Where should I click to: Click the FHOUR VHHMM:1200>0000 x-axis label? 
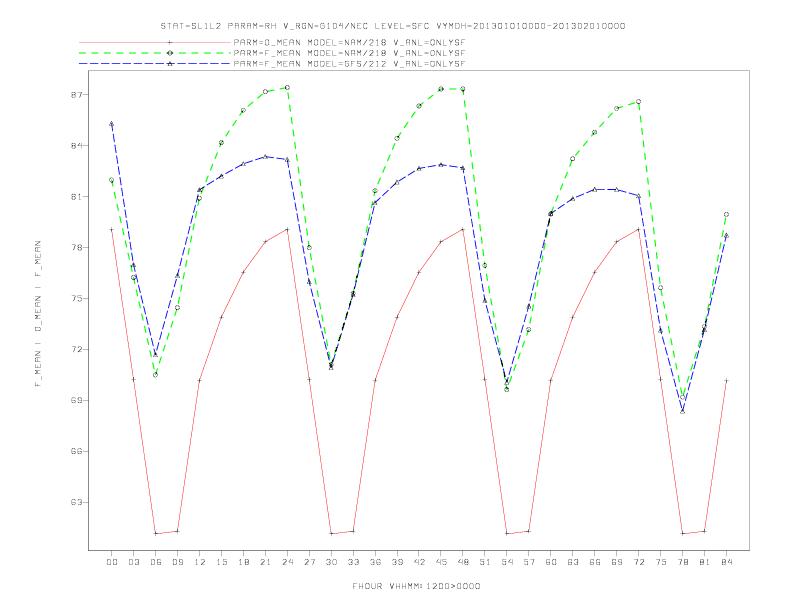point(416,586)
